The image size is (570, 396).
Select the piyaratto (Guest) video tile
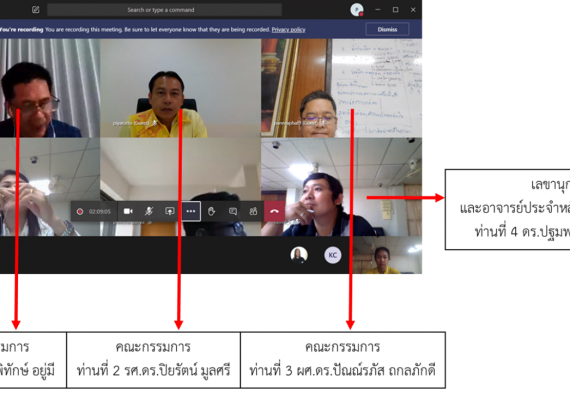coord(180,88)
